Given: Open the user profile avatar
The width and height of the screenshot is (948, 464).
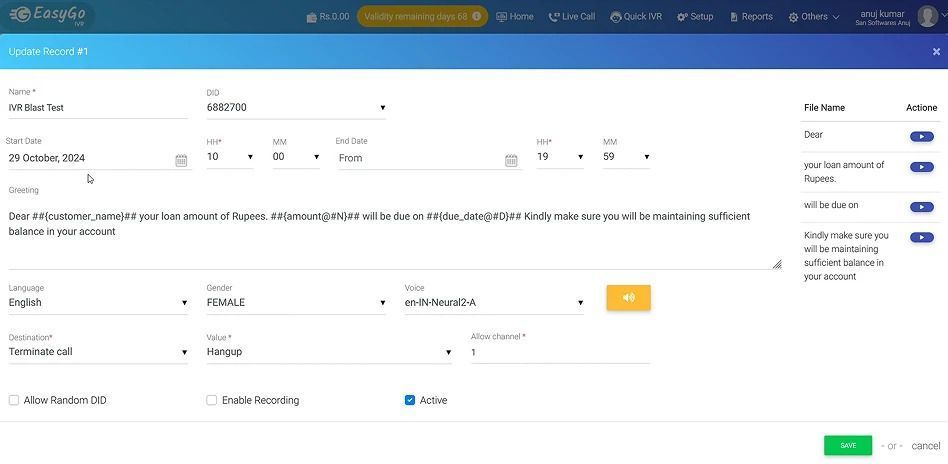Looking at the screenshot, I should [927, 16].
